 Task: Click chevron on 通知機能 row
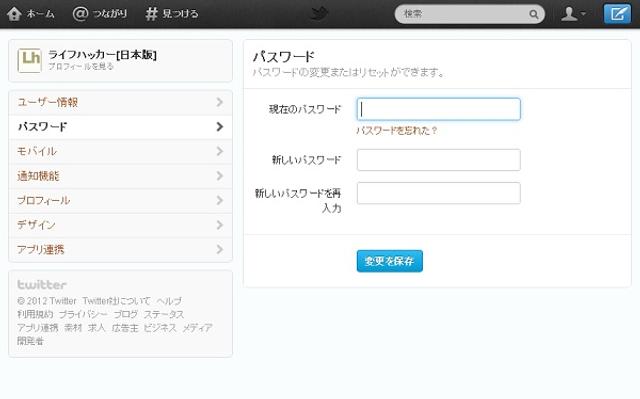[220, 175]
